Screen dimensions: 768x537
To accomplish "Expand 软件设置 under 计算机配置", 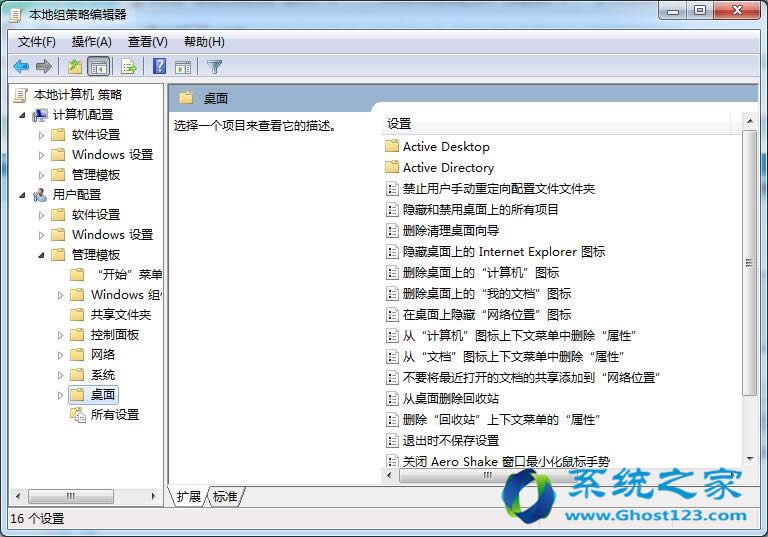I will [41, 135].
